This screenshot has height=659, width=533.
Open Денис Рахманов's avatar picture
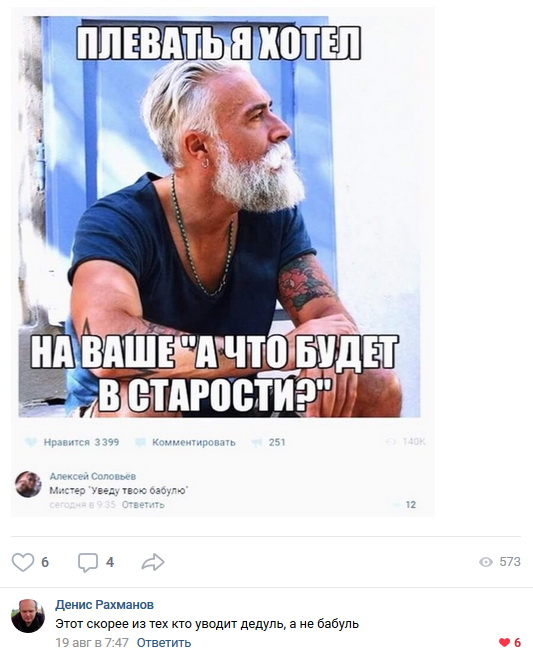click(x=28, y=616)
